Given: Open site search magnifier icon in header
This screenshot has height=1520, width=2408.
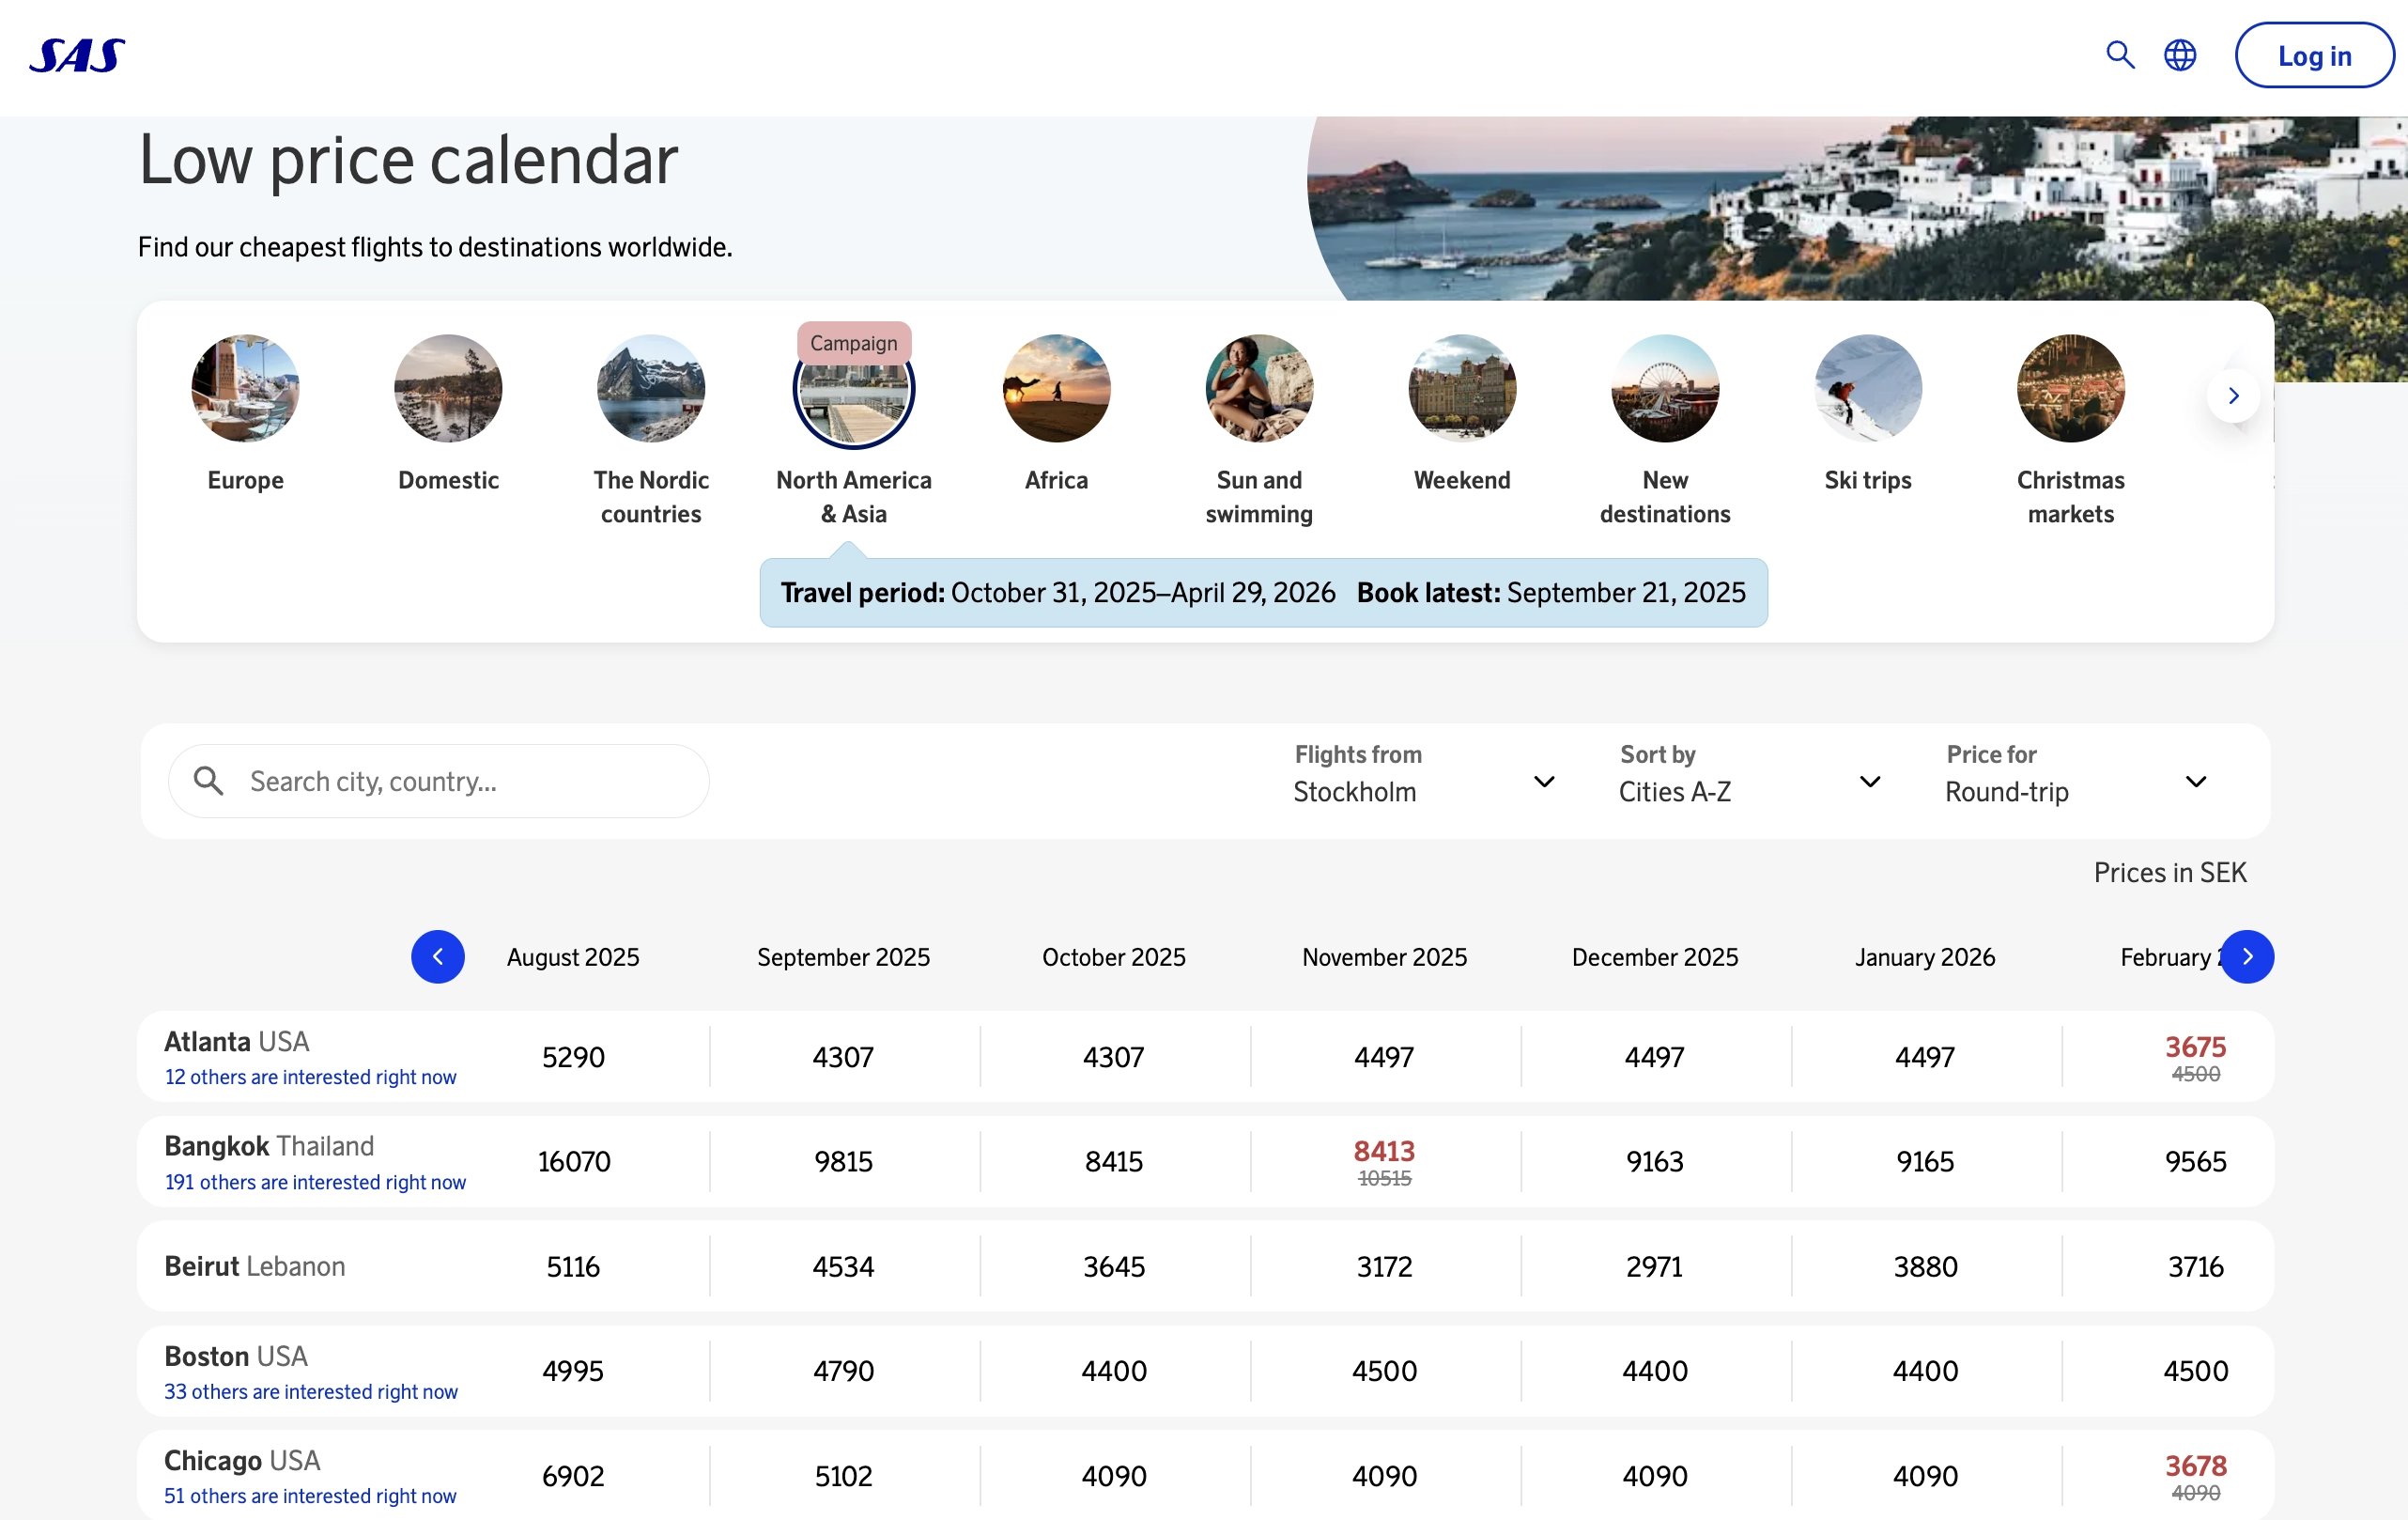Looking at the screenshot, I should click(x=2119, y=55).
